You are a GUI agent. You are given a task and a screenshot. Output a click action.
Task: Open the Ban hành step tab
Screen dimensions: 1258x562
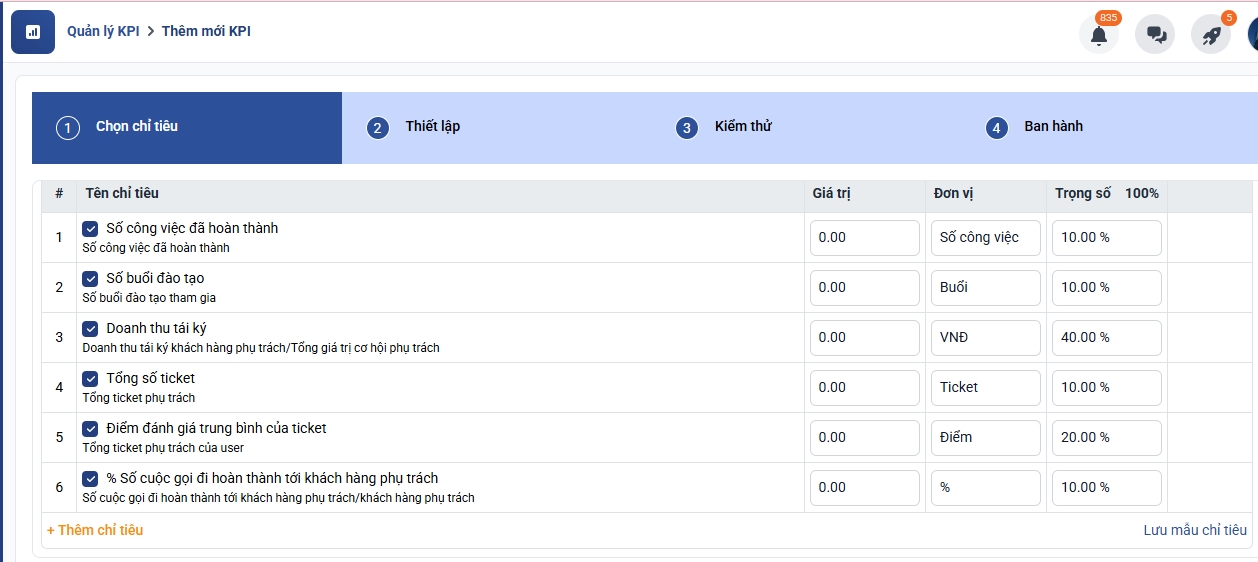pos(1052,127)
